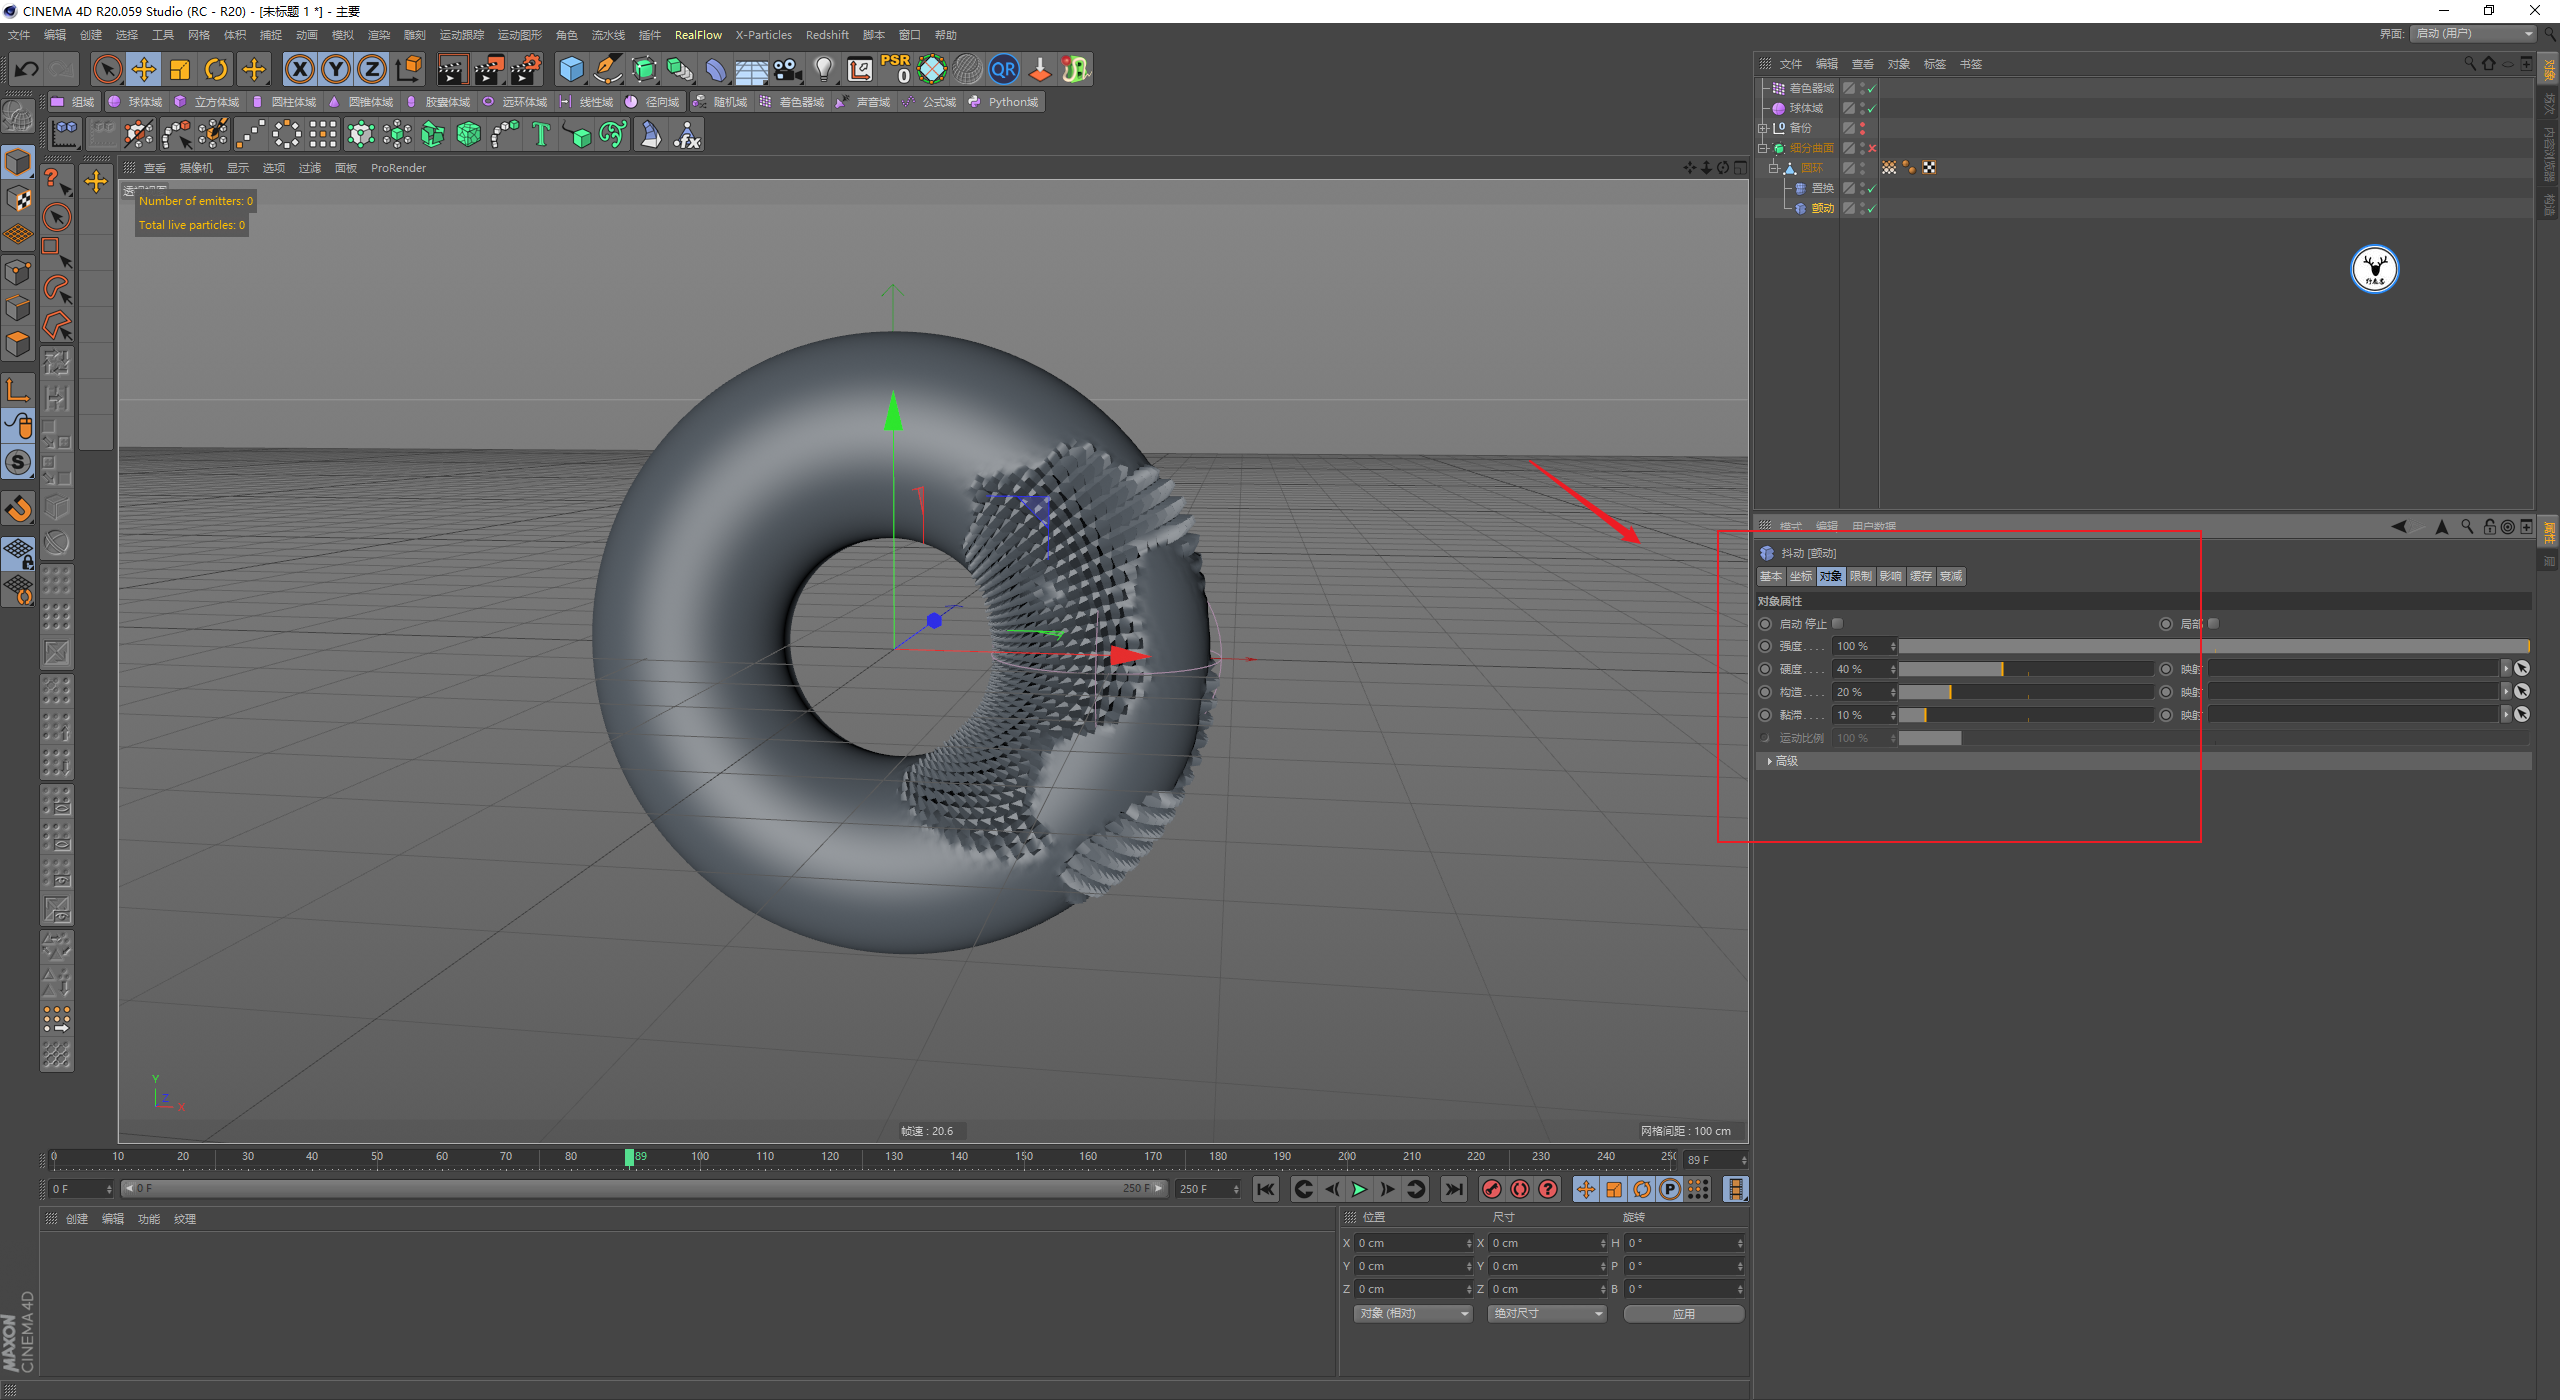Screen dimensions: 2560x1400
Task: Click the Undo arrow icon
Action: coord(27,69)
